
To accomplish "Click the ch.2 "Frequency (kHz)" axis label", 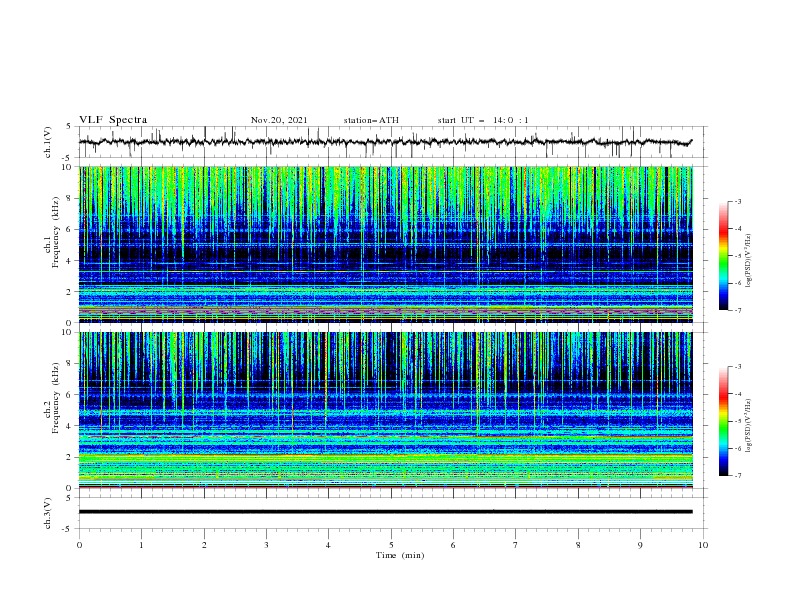I will 56,396.
